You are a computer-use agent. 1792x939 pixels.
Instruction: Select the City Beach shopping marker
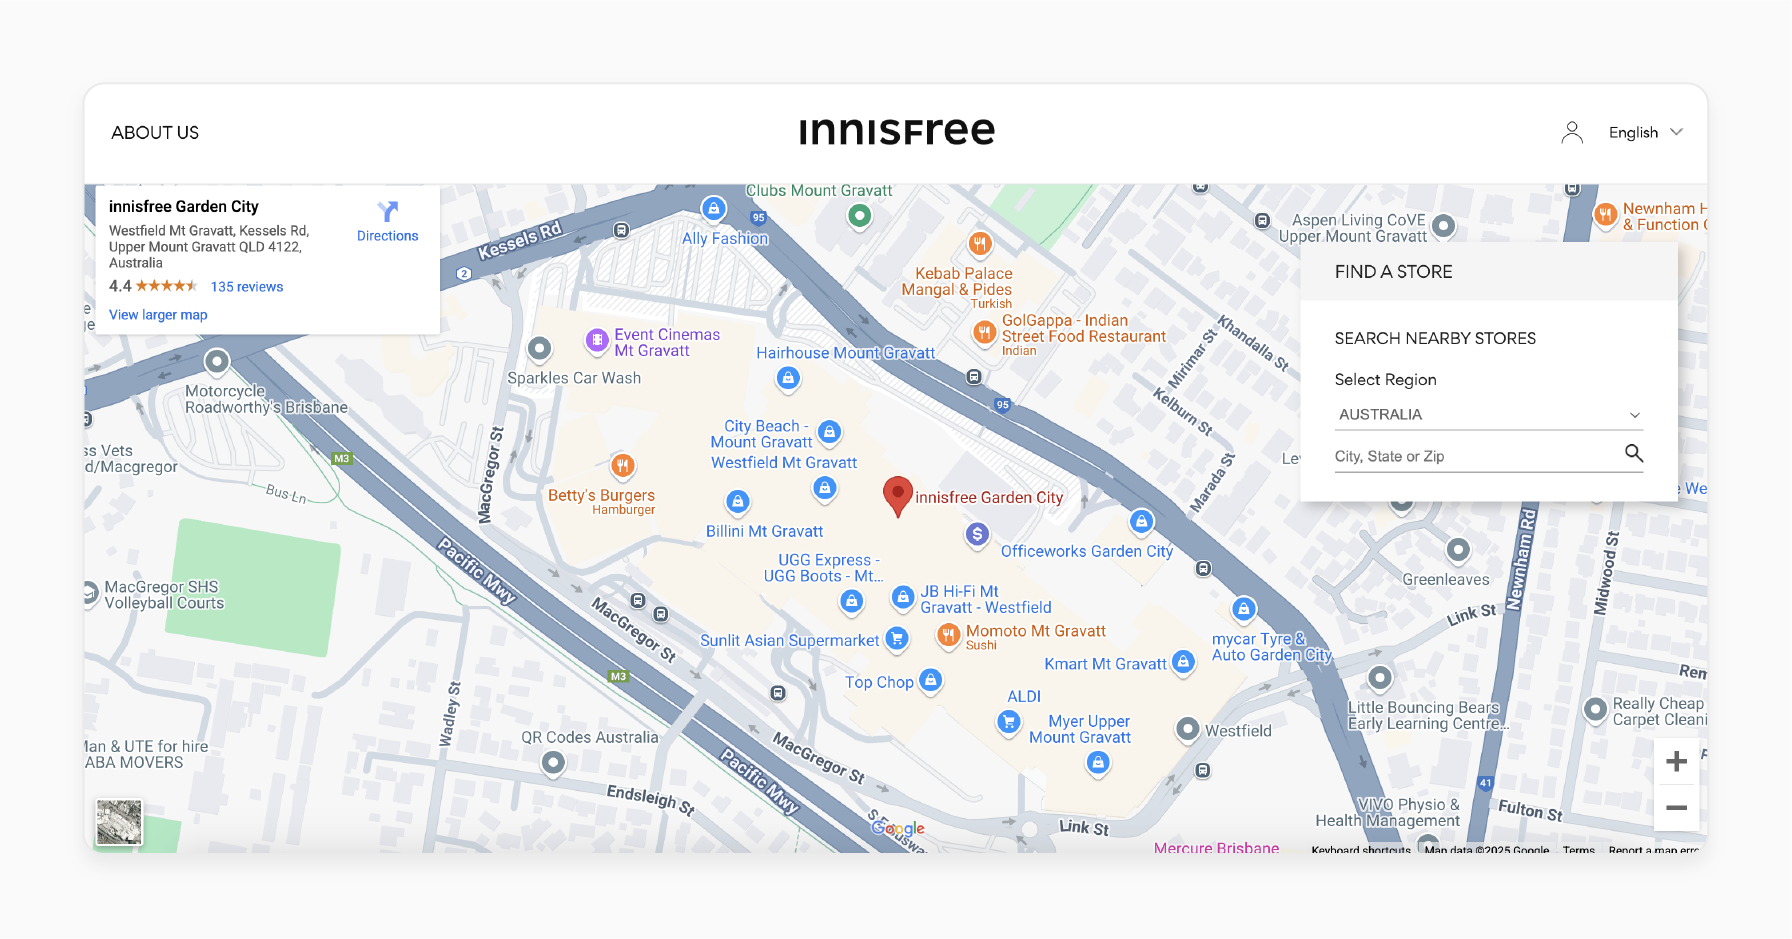coord(829,432)
